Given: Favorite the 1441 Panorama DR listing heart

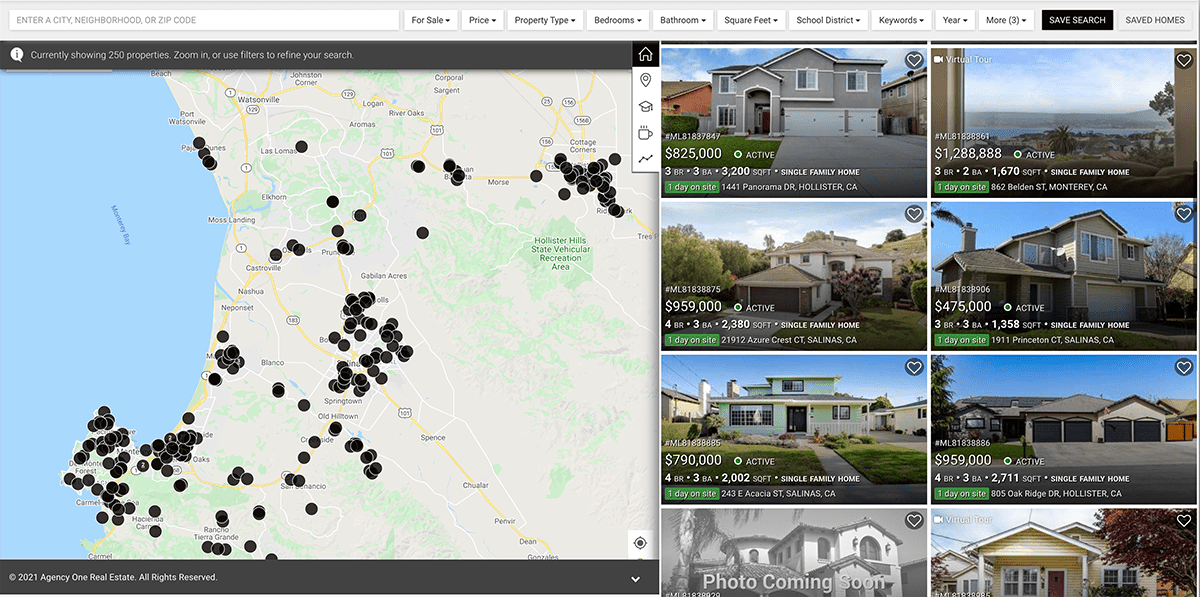Looking at the screenshot, I should pos(914,61).
